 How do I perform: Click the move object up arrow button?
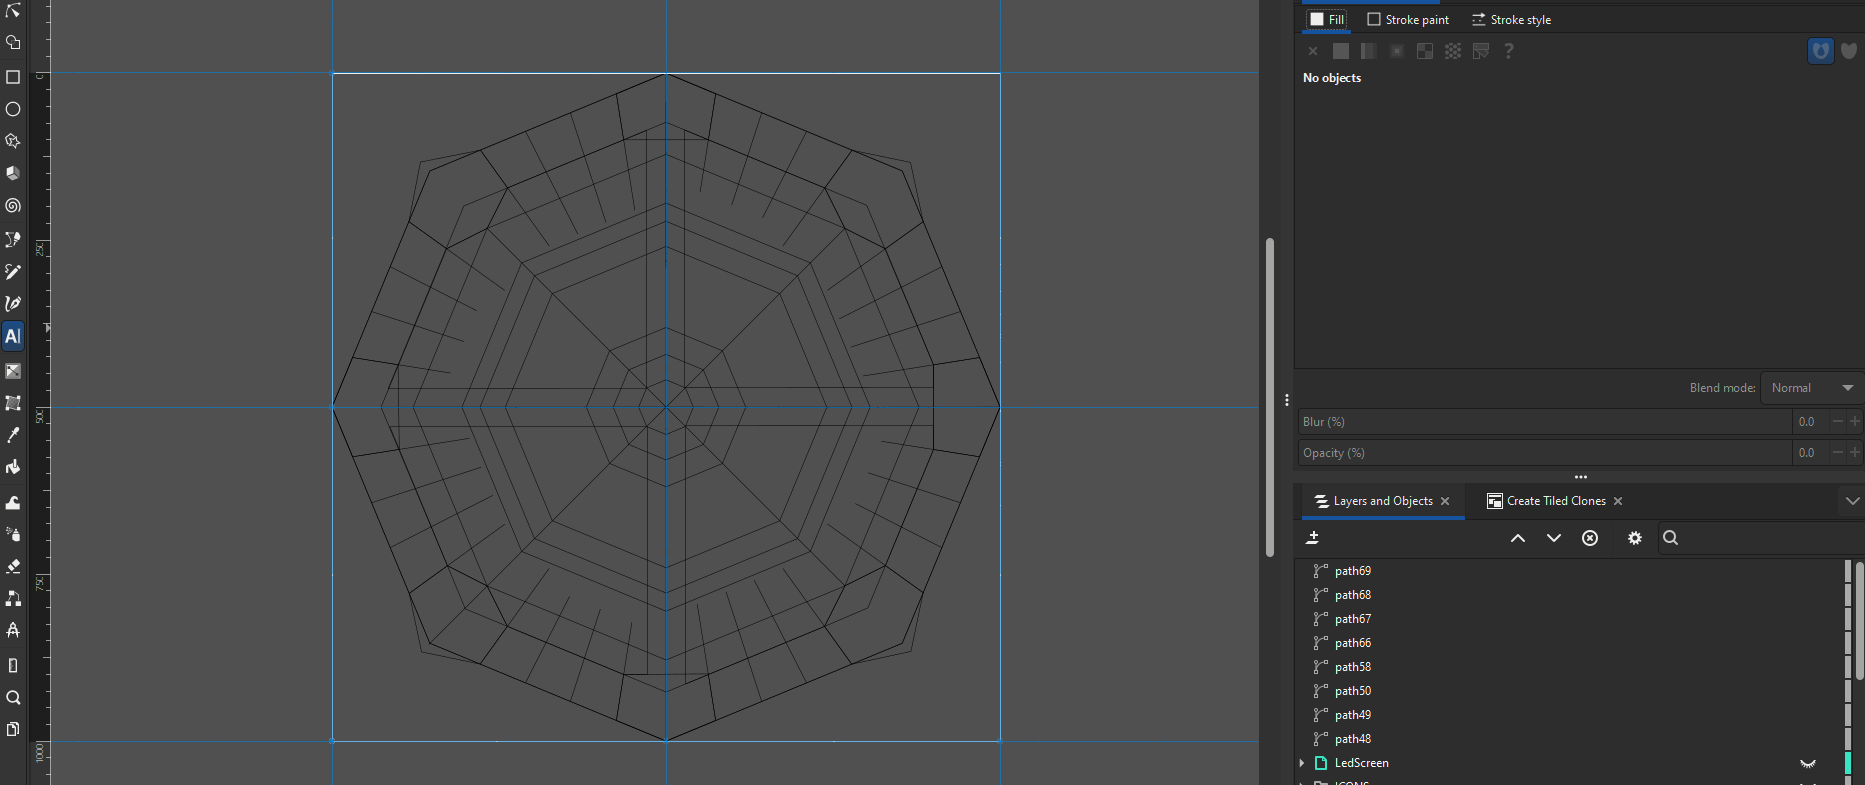[1518, 538]
